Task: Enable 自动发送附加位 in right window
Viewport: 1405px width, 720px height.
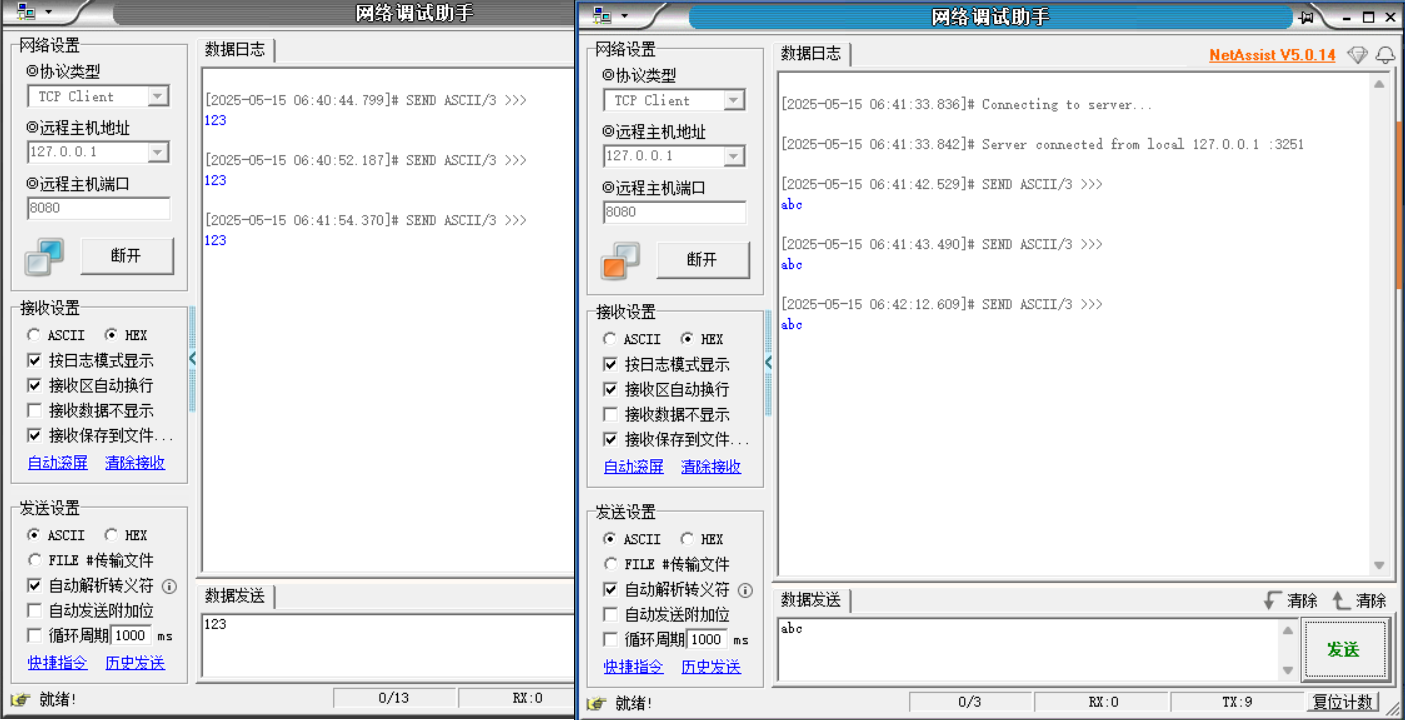Action: [610, 614]
